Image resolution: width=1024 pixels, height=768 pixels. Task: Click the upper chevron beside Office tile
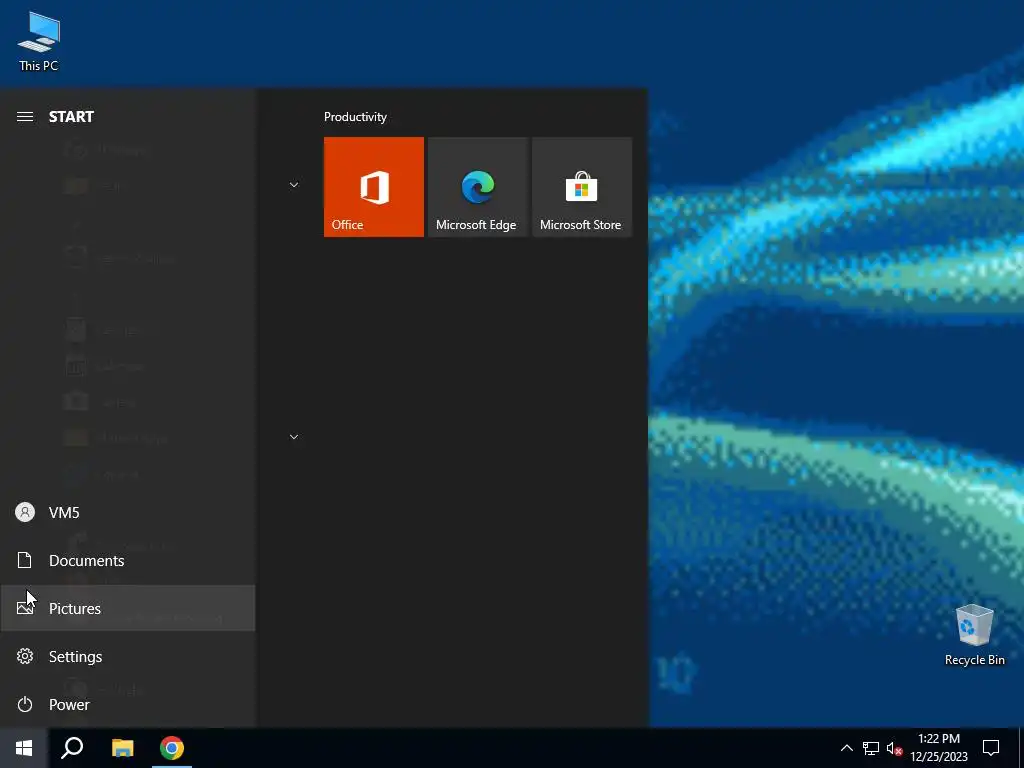(294, 185)
